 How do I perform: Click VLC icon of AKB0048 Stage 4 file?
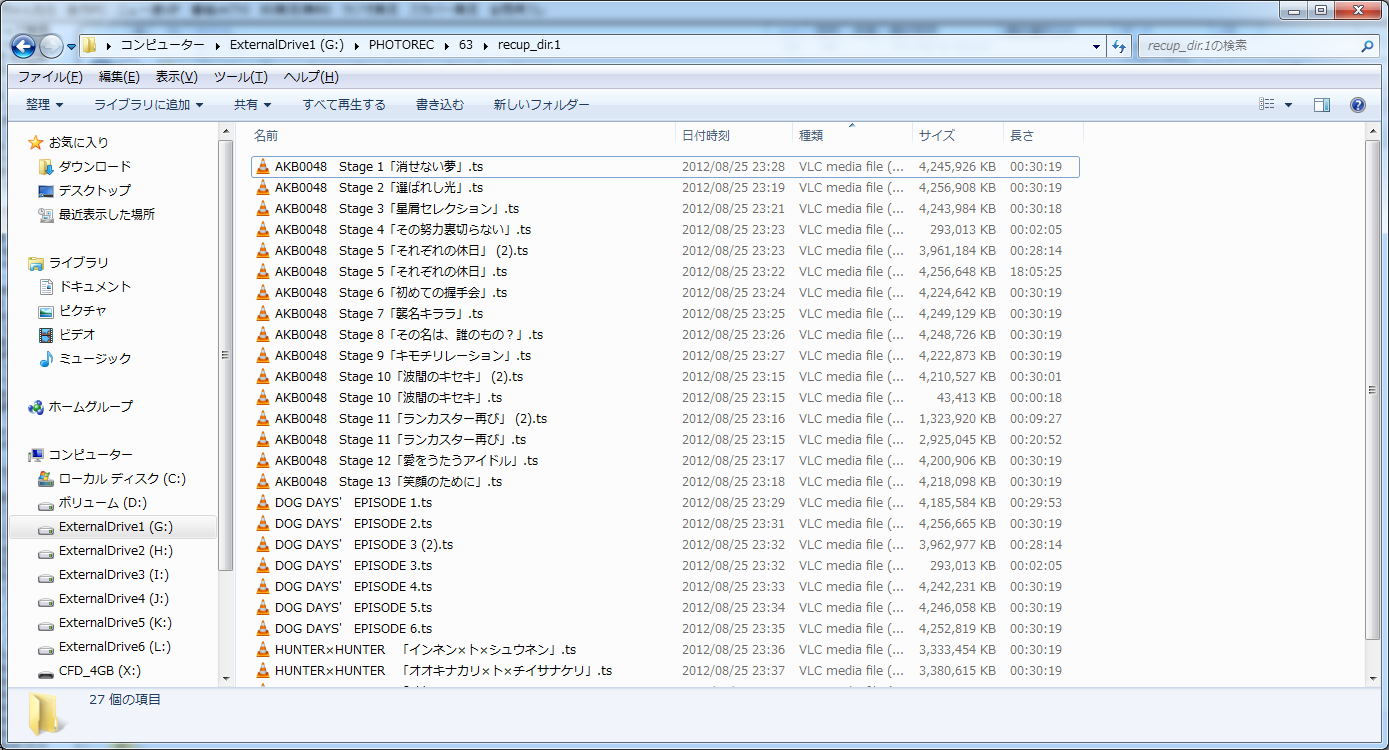pos(263,230)
